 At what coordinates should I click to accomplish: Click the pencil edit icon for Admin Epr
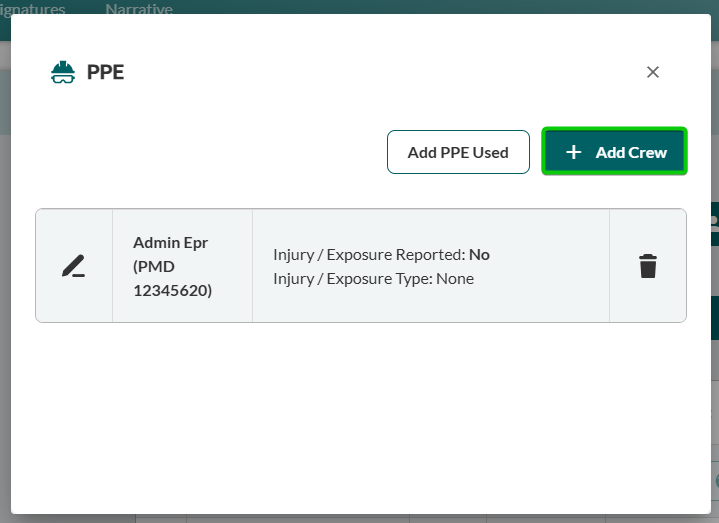73,266
